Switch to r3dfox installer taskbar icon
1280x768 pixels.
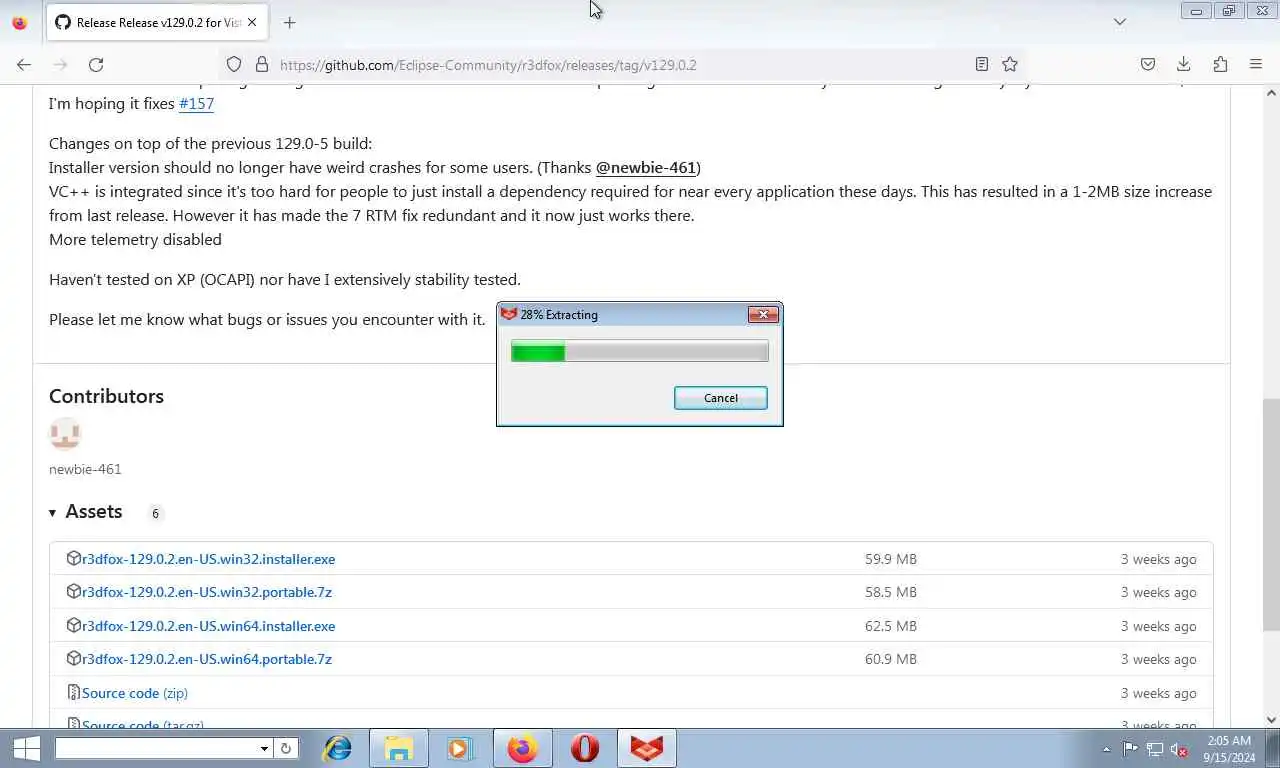point(647,748)
